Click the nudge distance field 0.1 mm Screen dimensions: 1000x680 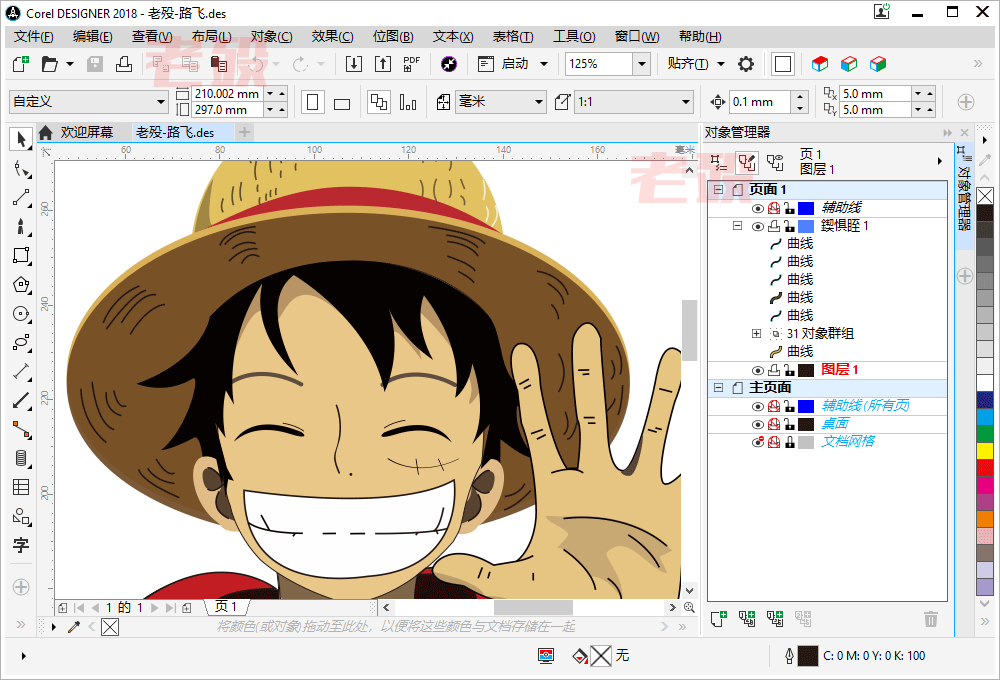pyautogui.click(x=760, y=102)
